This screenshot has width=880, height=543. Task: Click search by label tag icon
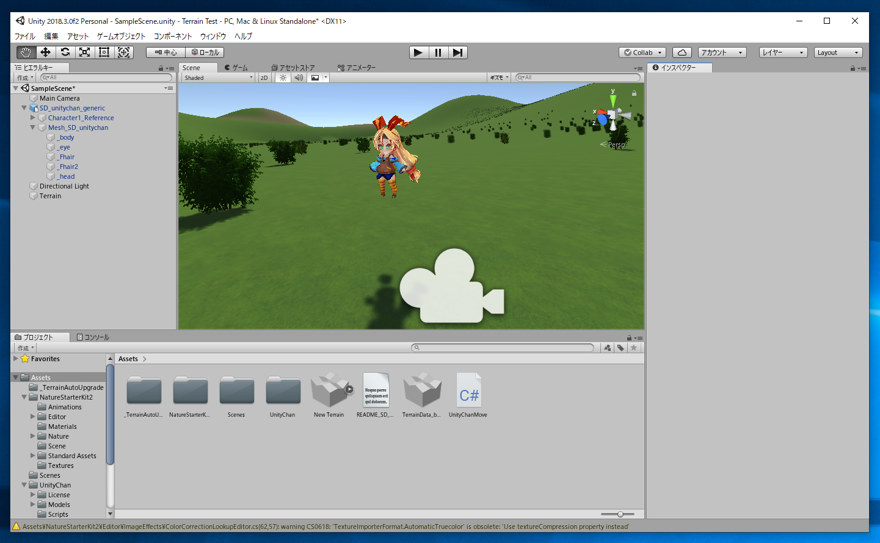tap(620, 348)
